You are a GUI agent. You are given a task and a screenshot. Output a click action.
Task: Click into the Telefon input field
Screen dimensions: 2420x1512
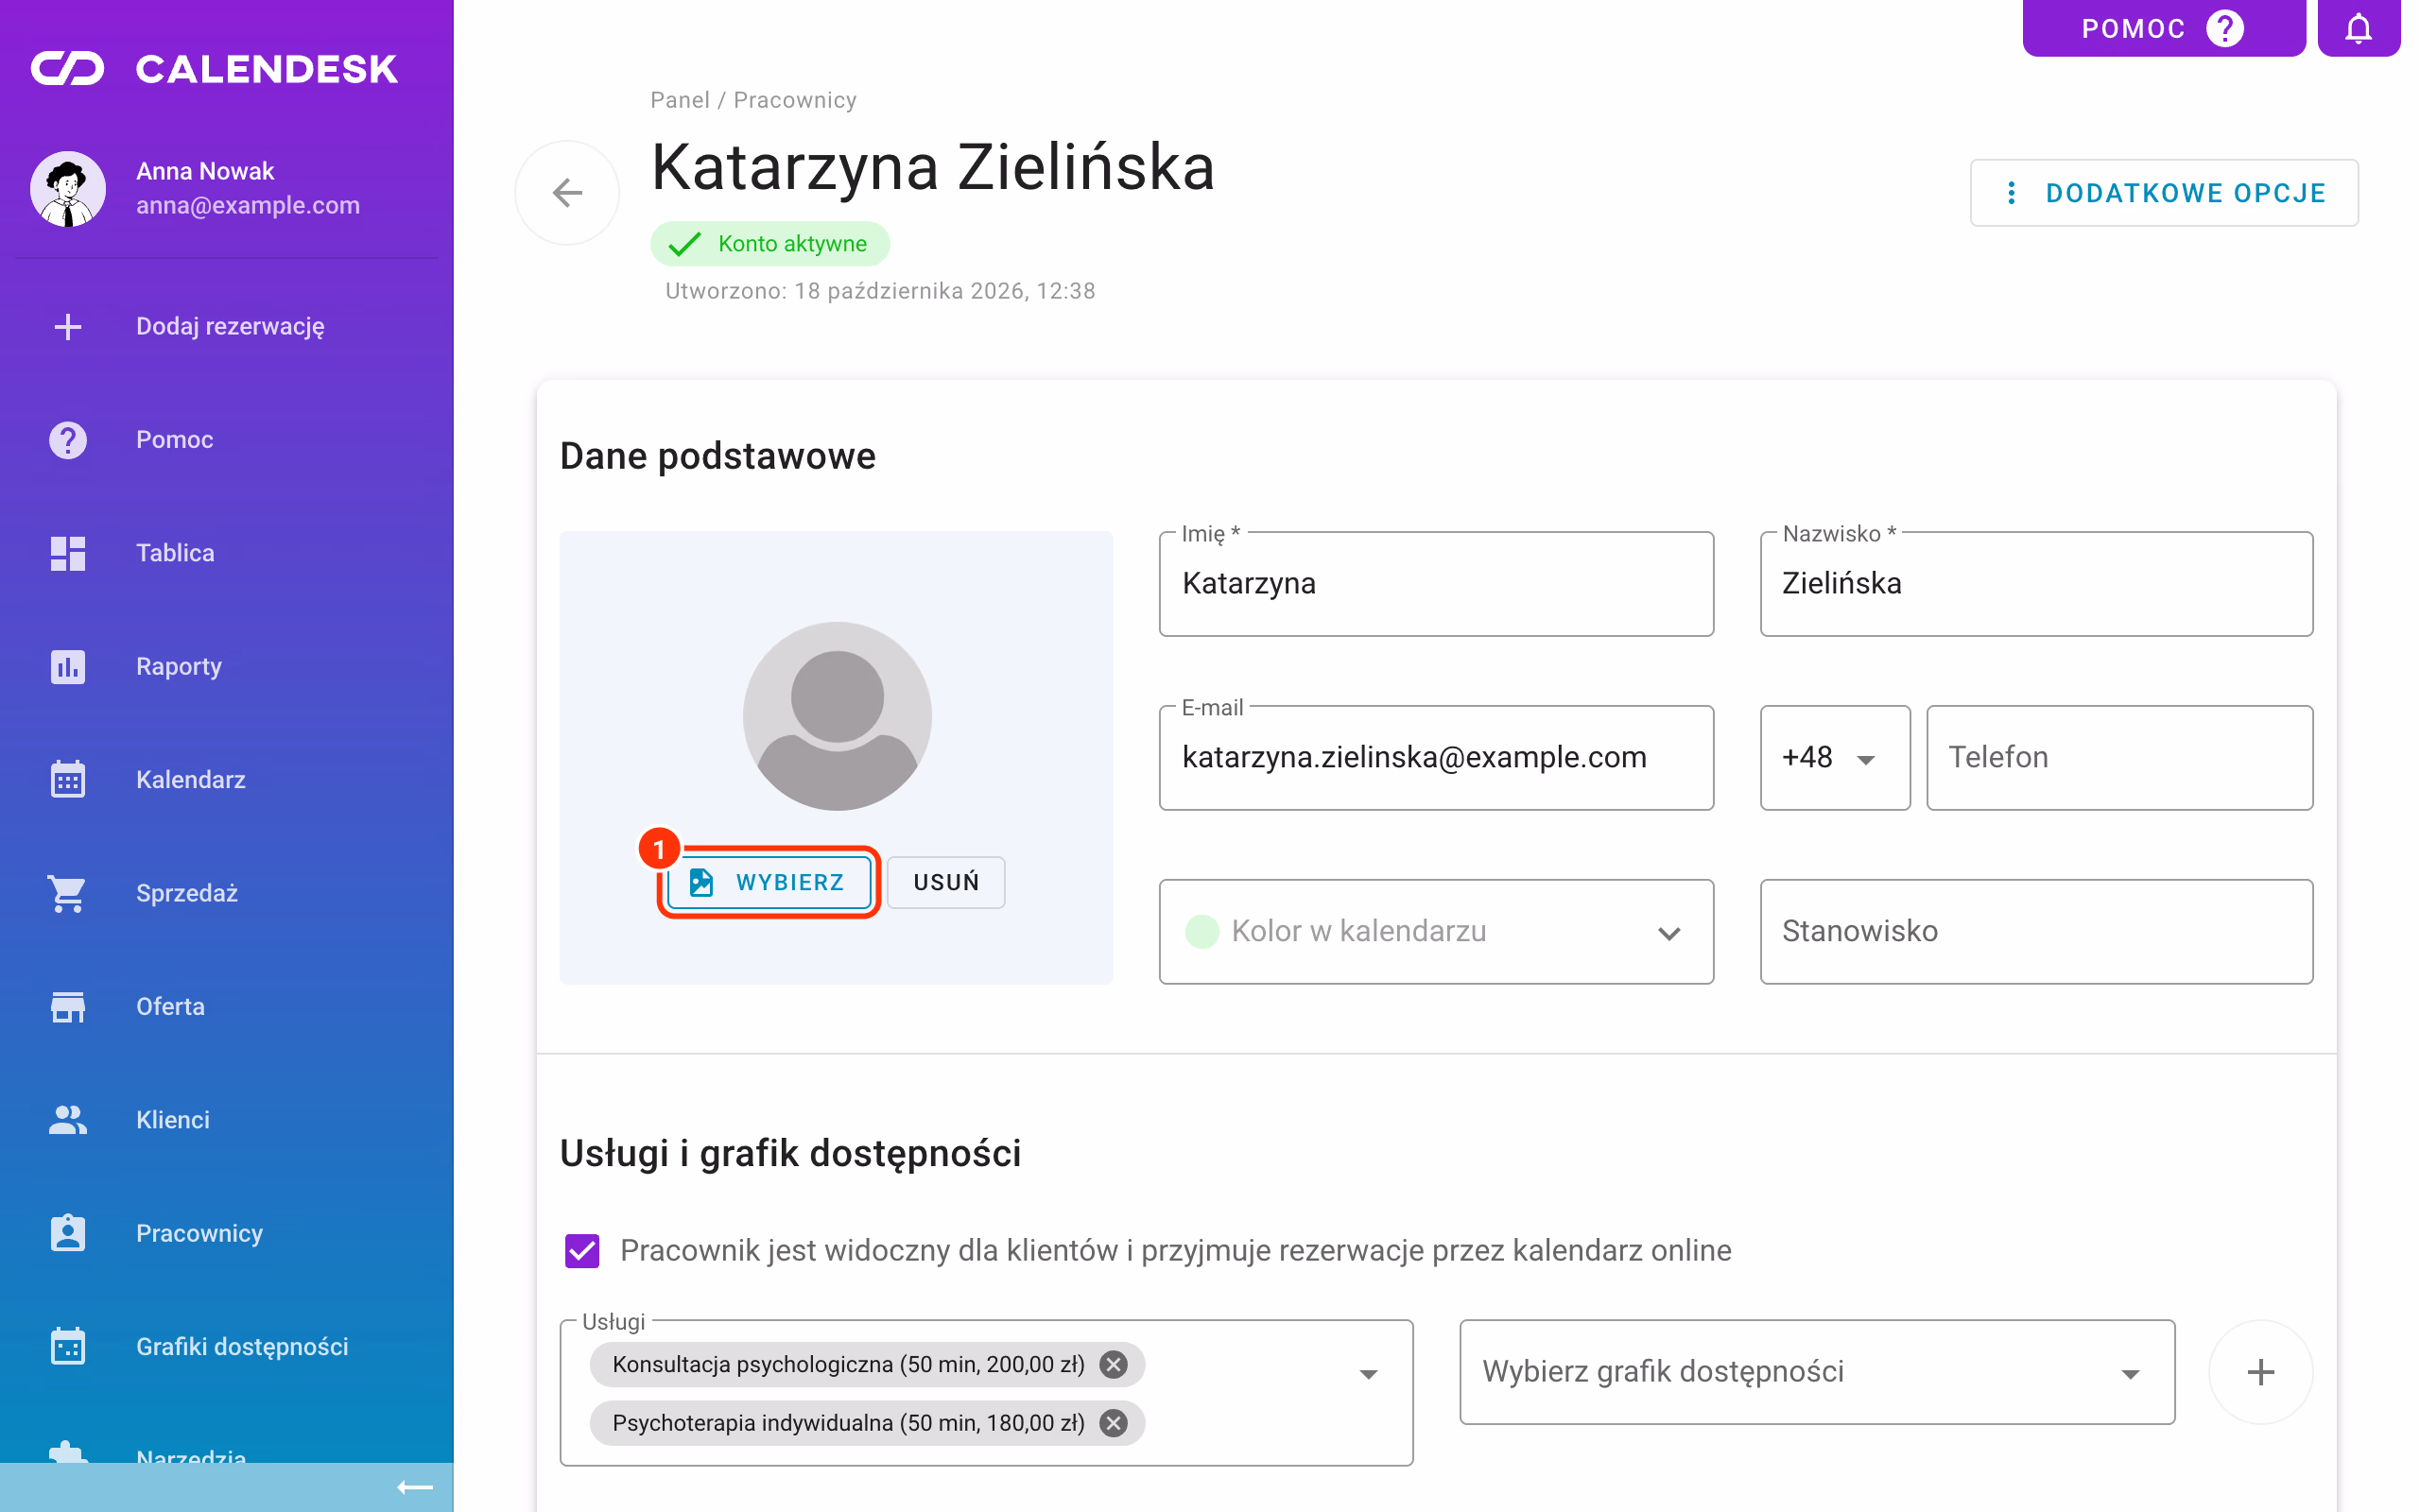pyautogui.click(x=2119, y=757)
